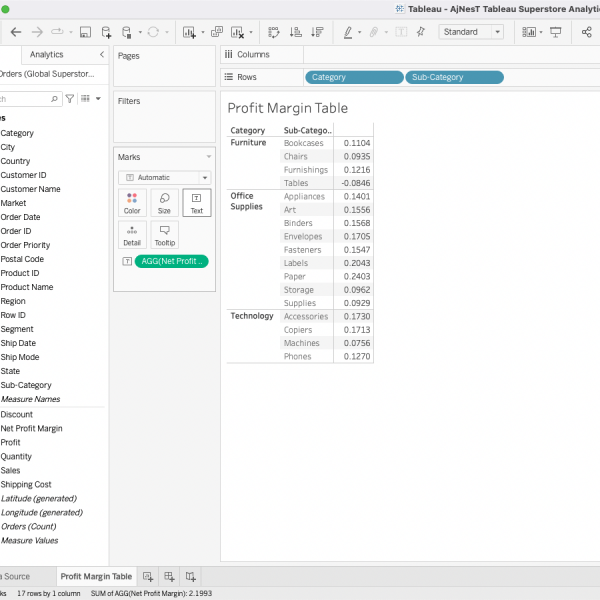The height and width of the screenshot is (600, 600).
Task: Click the Sub-Category pill on Rows shelf
Action: coord(454,77)
